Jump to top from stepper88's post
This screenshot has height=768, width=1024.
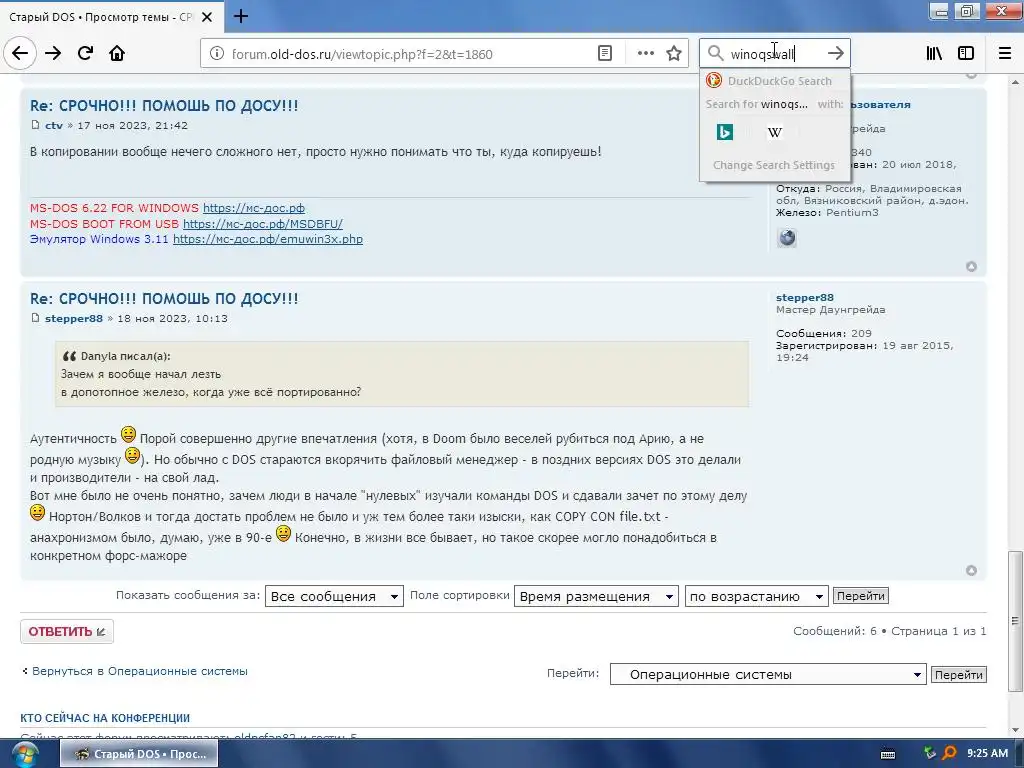(971, 570)
